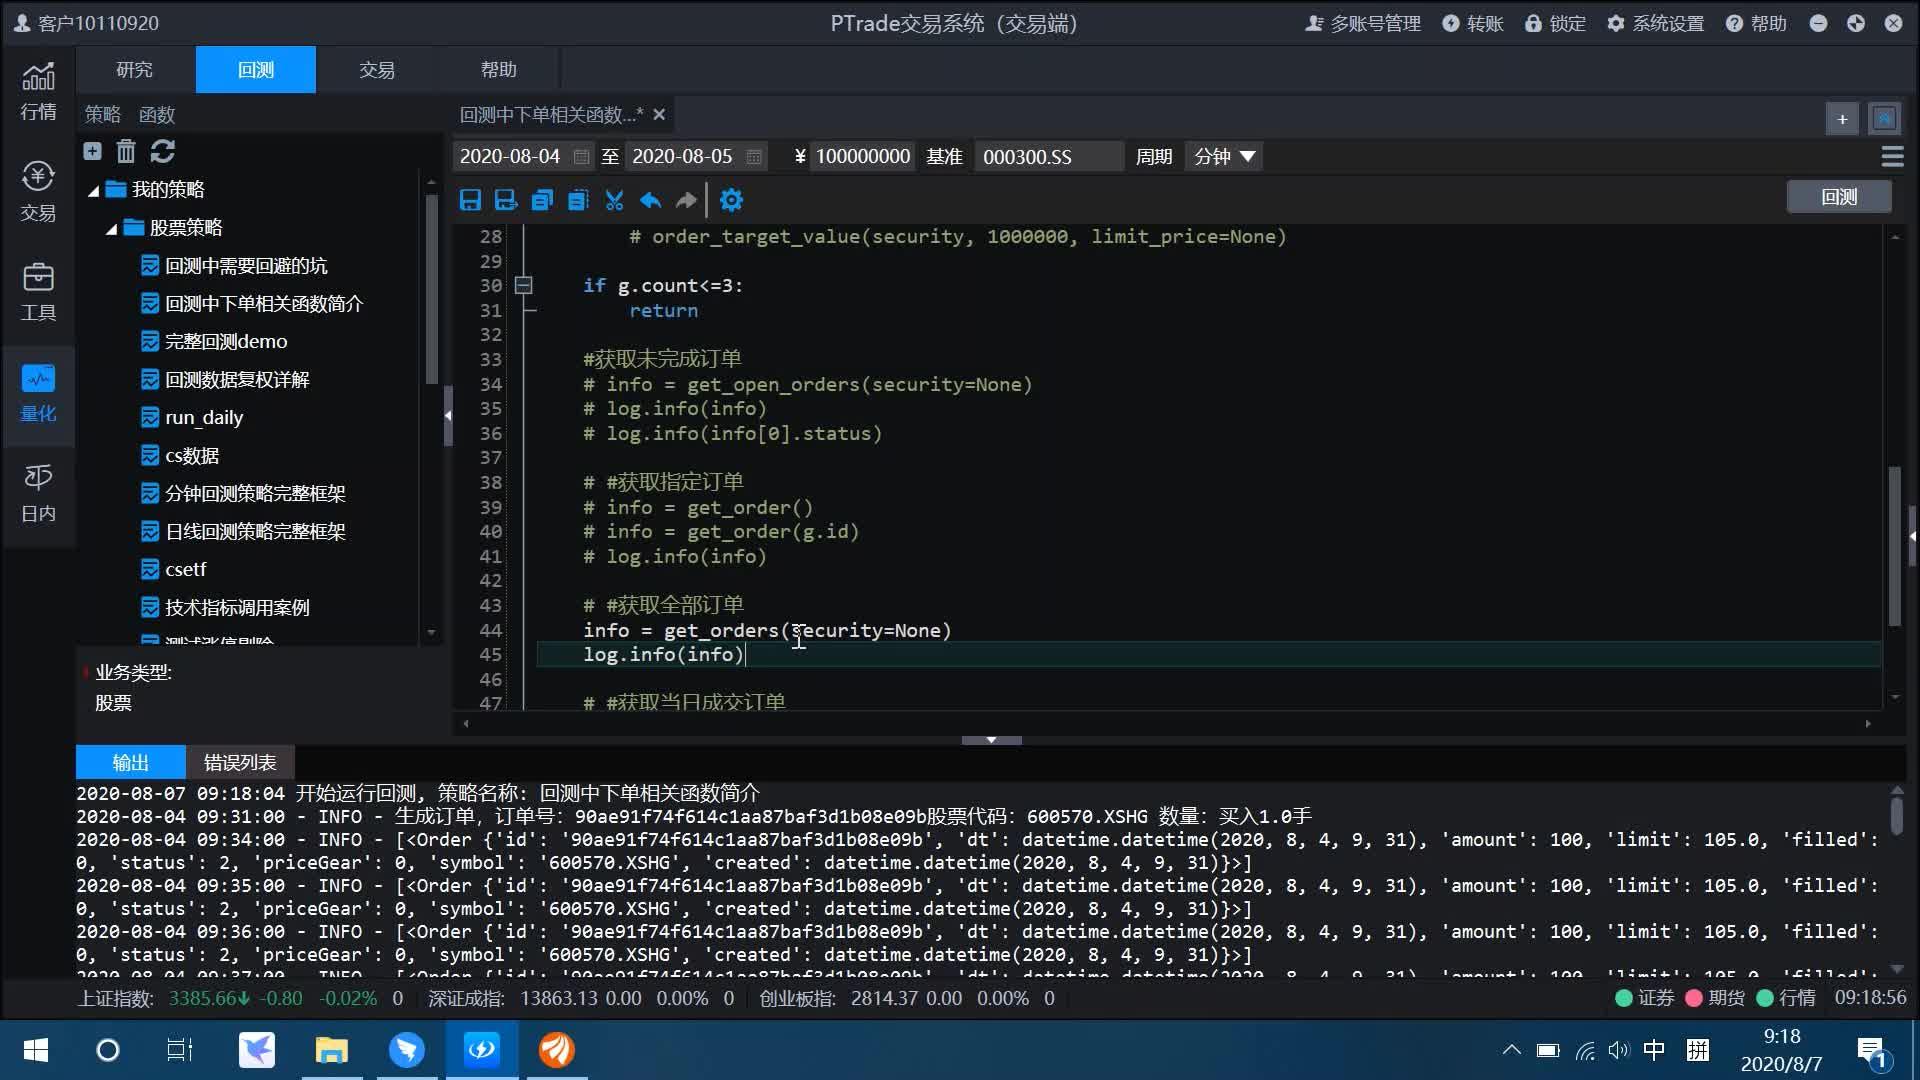Toggle the right side panel arrow
Image resolution: width=1920 pixels, height=1080 pixels.
(1913, 536)
